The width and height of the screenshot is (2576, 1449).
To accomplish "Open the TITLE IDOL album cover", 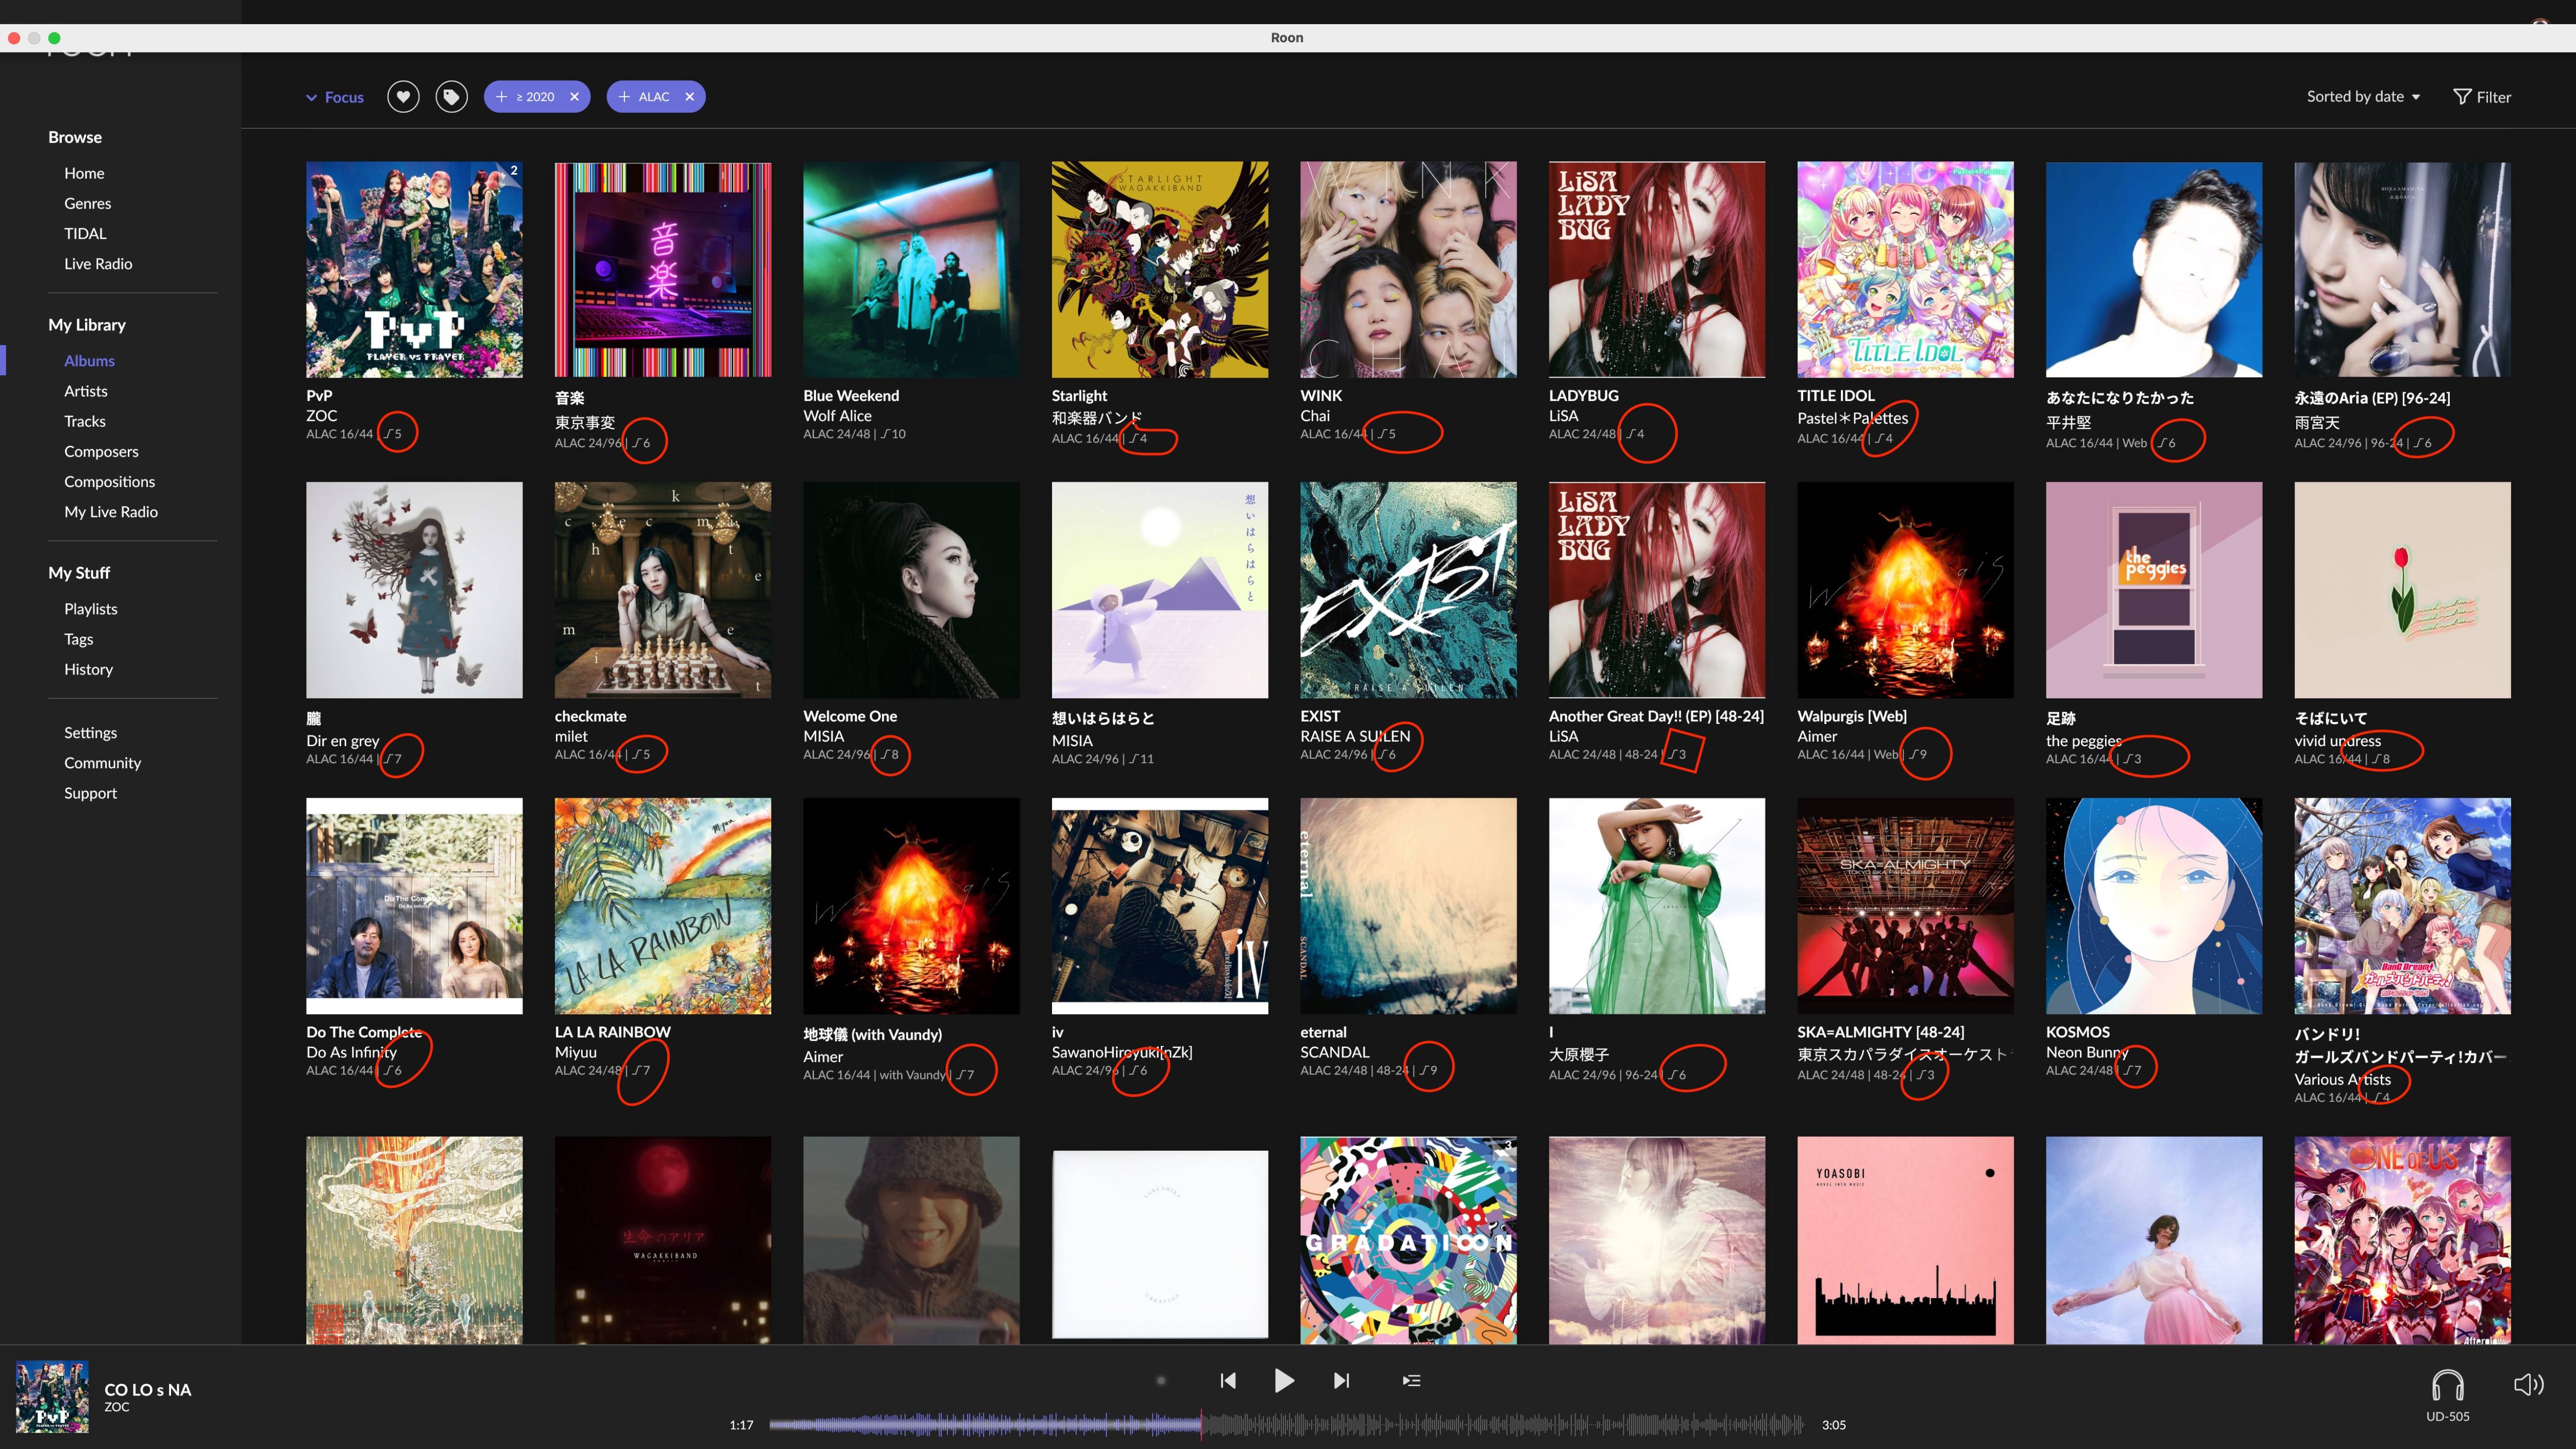I will (x=1905, y=270).
